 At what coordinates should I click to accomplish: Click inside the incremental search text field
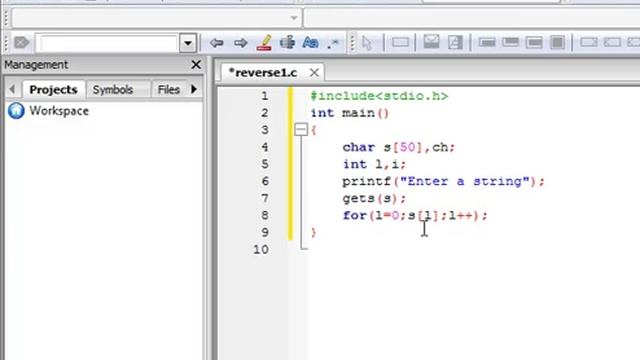click(x=108, y=43)
